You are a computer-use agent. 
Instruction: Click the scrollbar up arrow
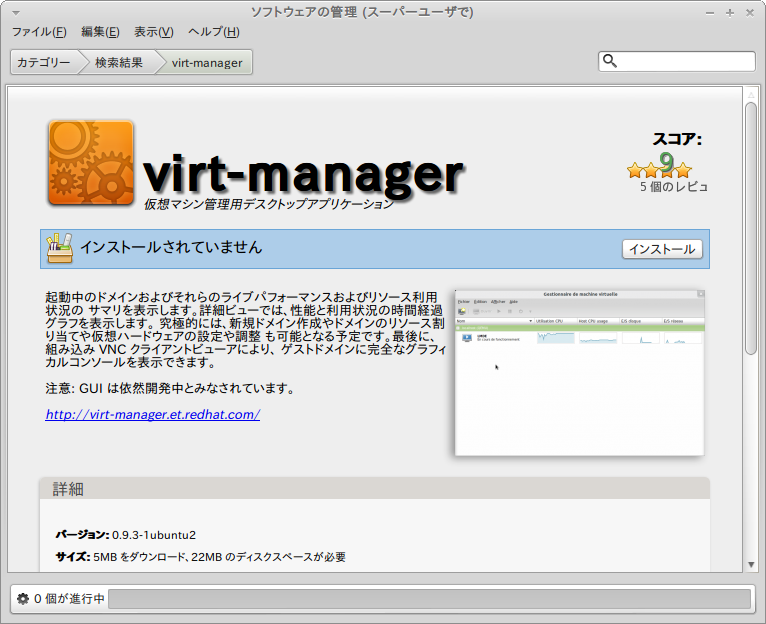pos(751,95)
